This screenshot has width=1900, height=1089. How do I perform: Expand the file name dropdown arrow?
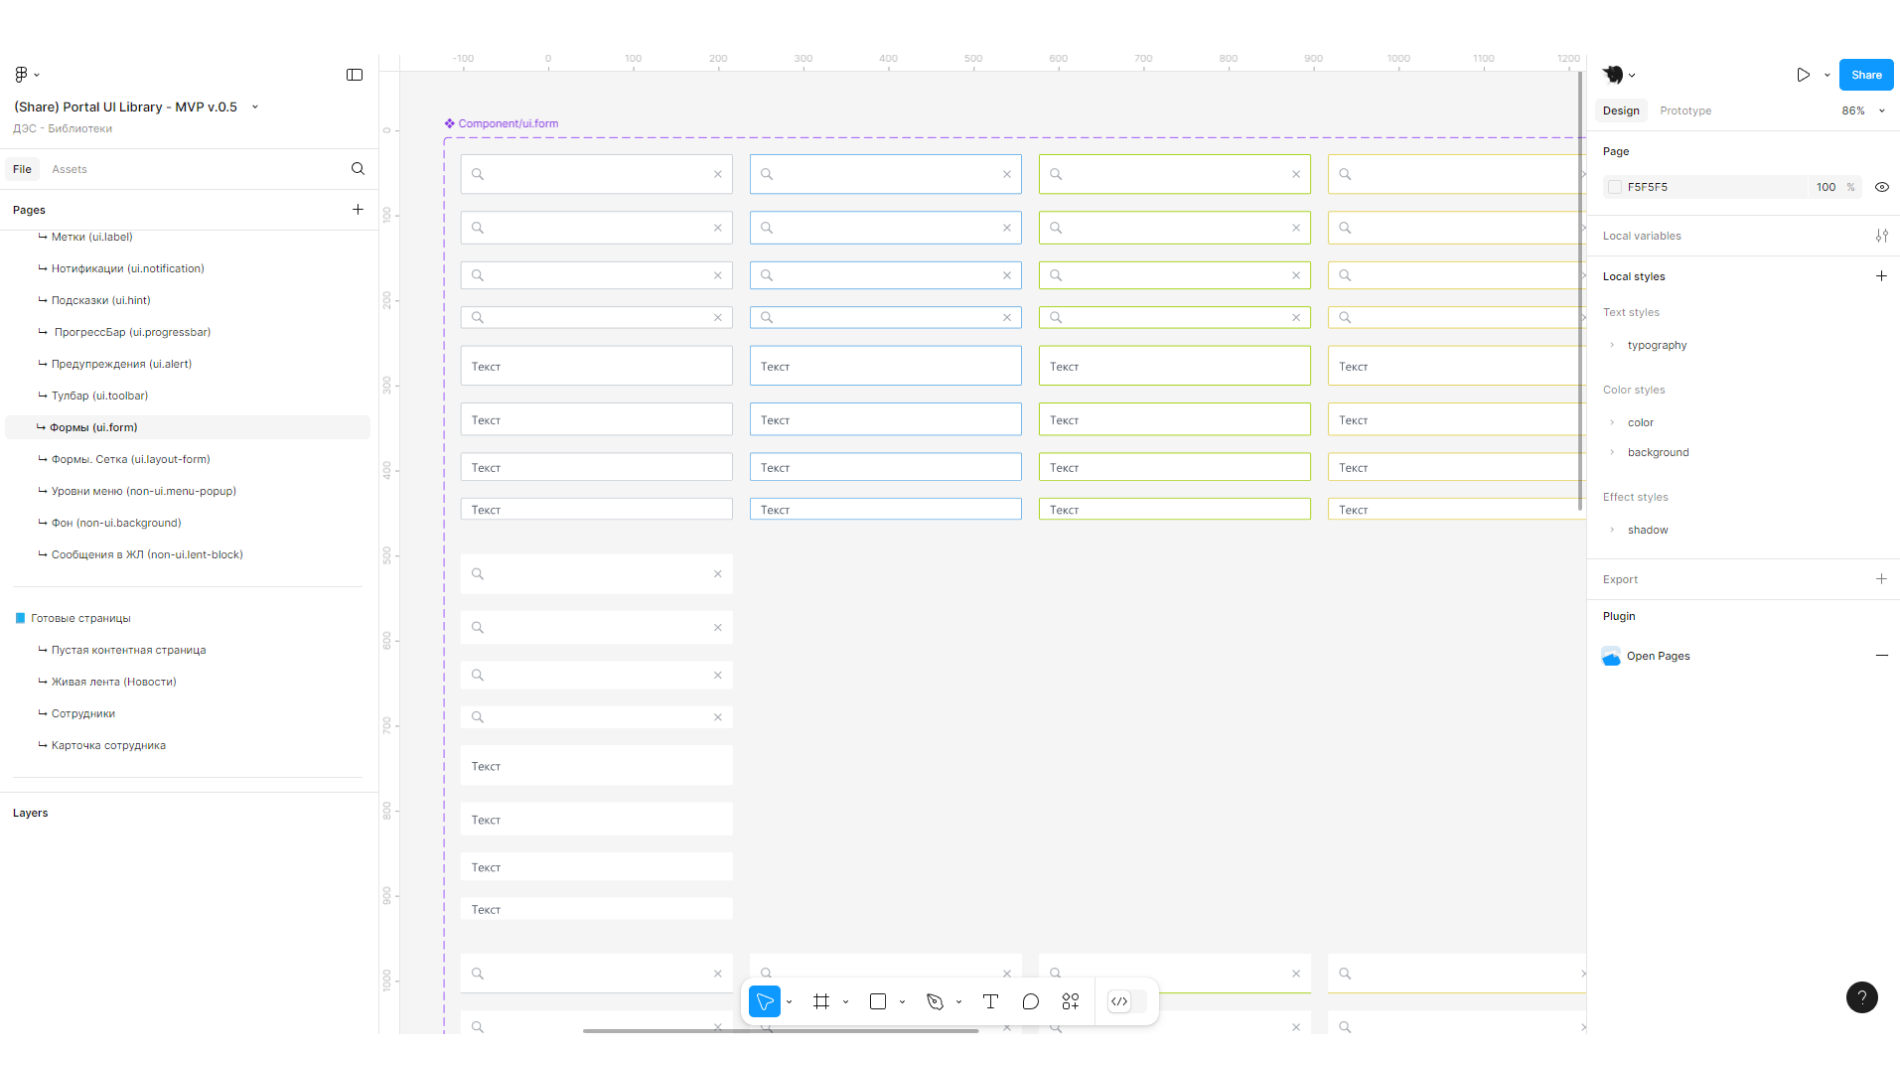255,107
